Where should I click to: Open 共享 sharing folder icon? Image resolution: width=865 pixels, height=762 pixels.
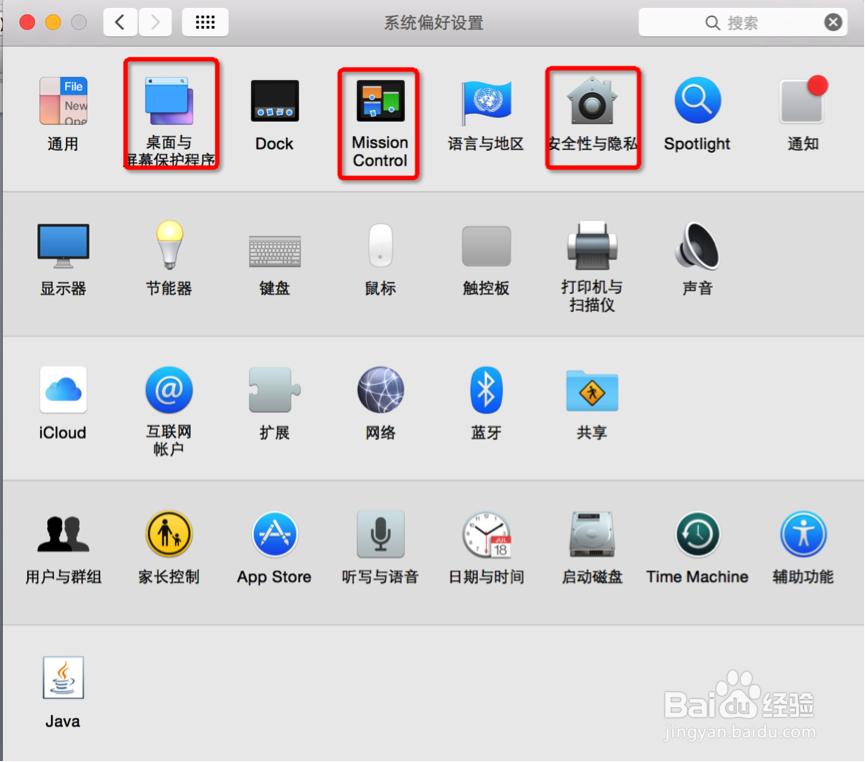click(592, 391)
